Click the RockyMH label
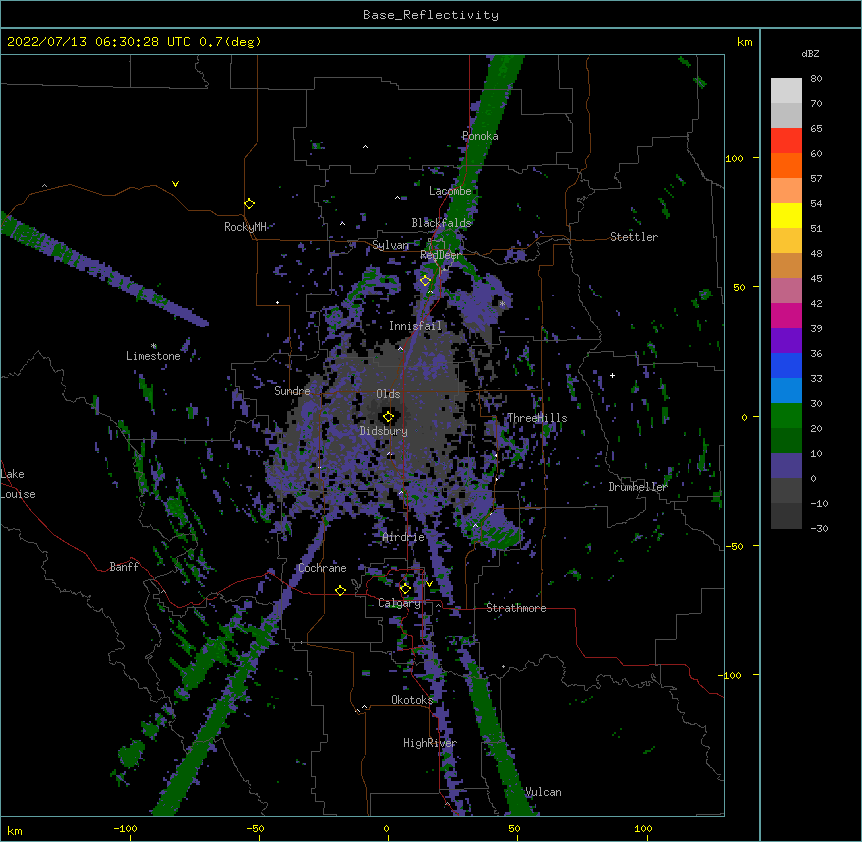Image resolution: width=862 pixels, height=842 pixels. 245,227
